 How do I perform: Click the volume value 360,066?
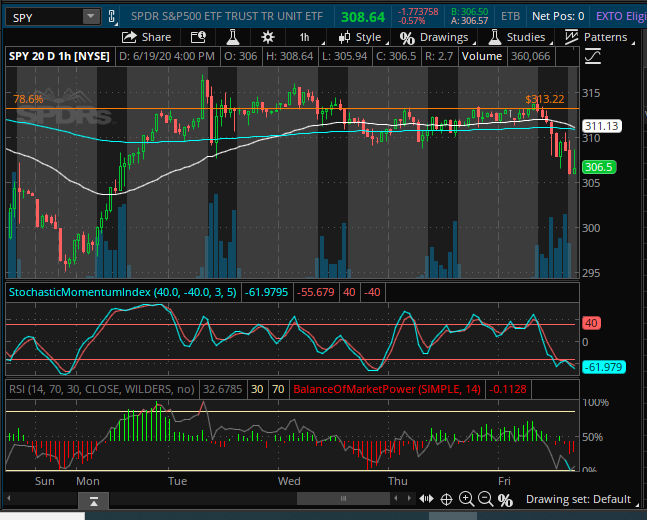(530, 56)
